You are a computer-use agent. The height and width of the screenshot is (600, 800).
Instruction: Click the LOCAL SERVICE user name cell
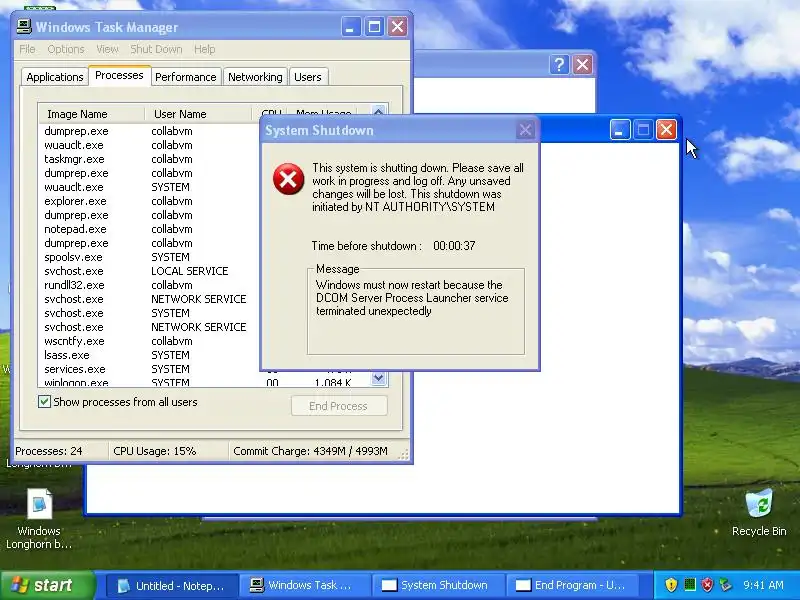[190, 271]
